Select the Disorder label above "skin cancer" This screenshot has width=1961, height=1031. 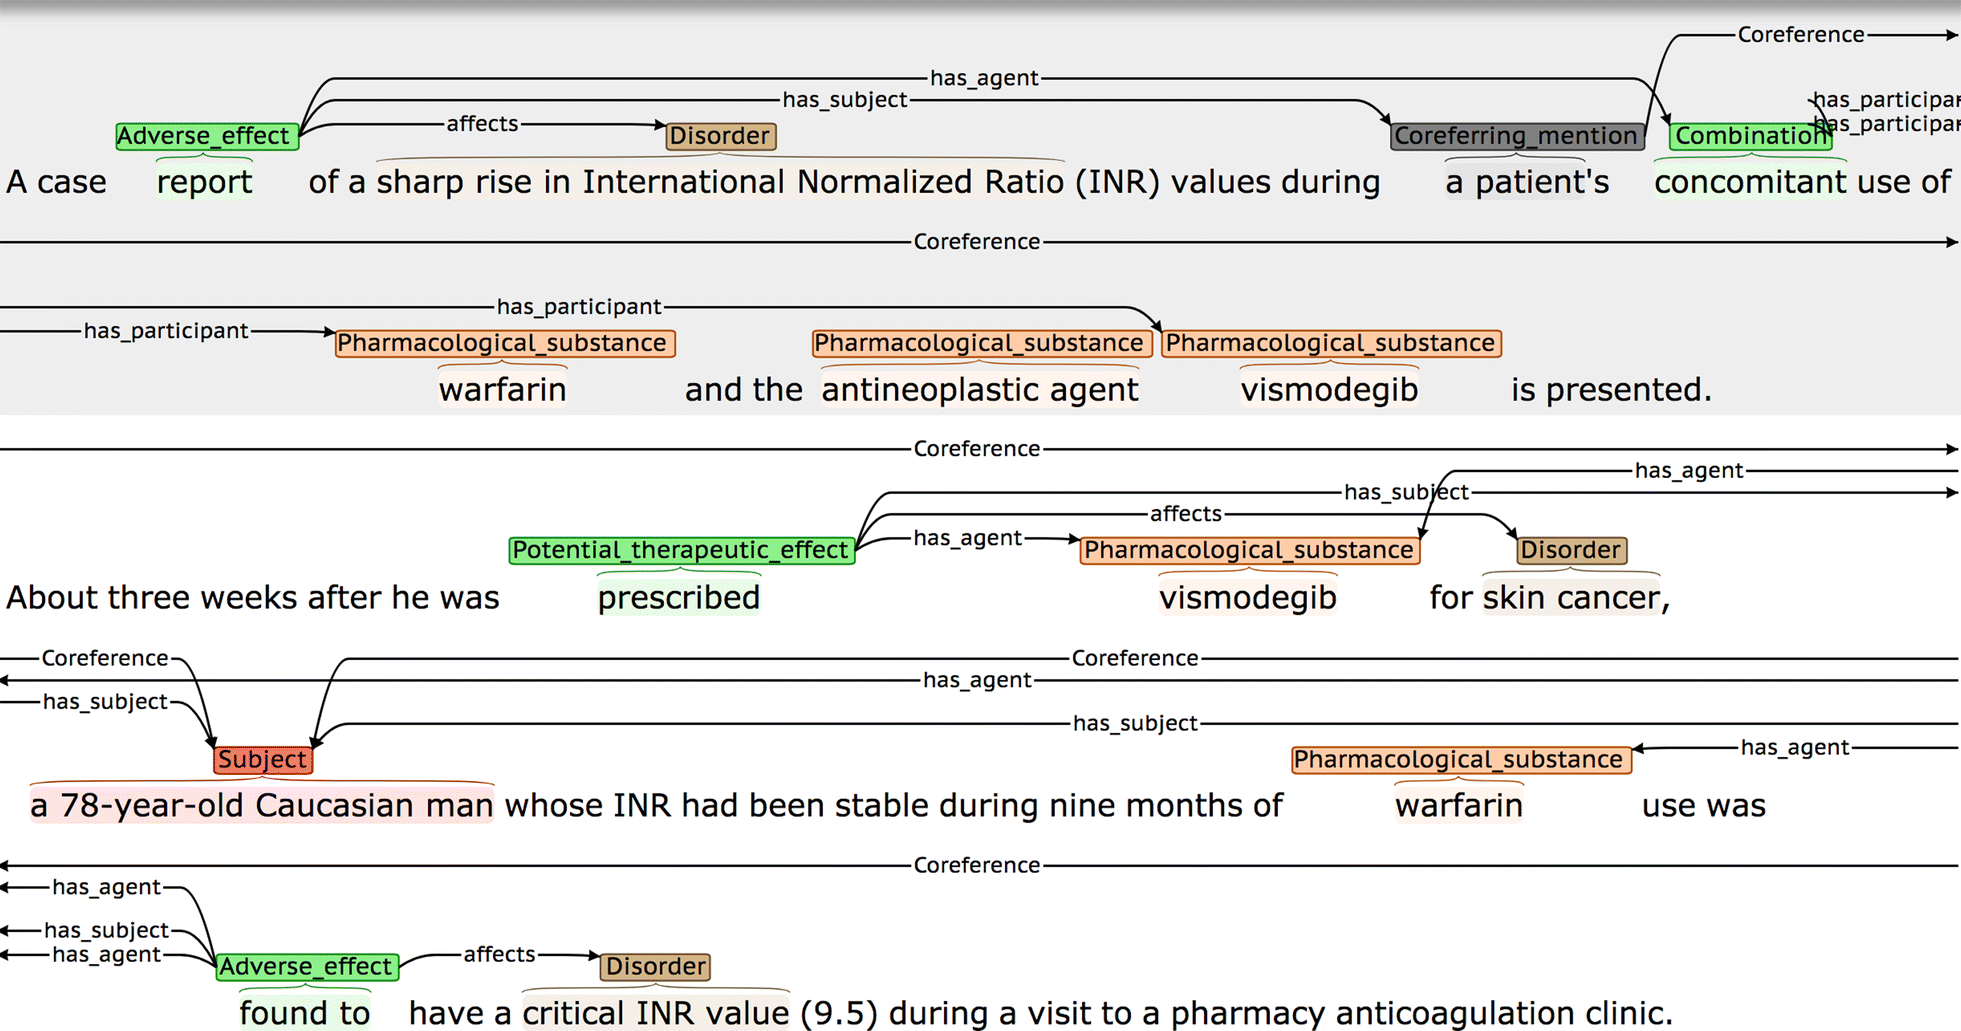(x=1571, y=550)
